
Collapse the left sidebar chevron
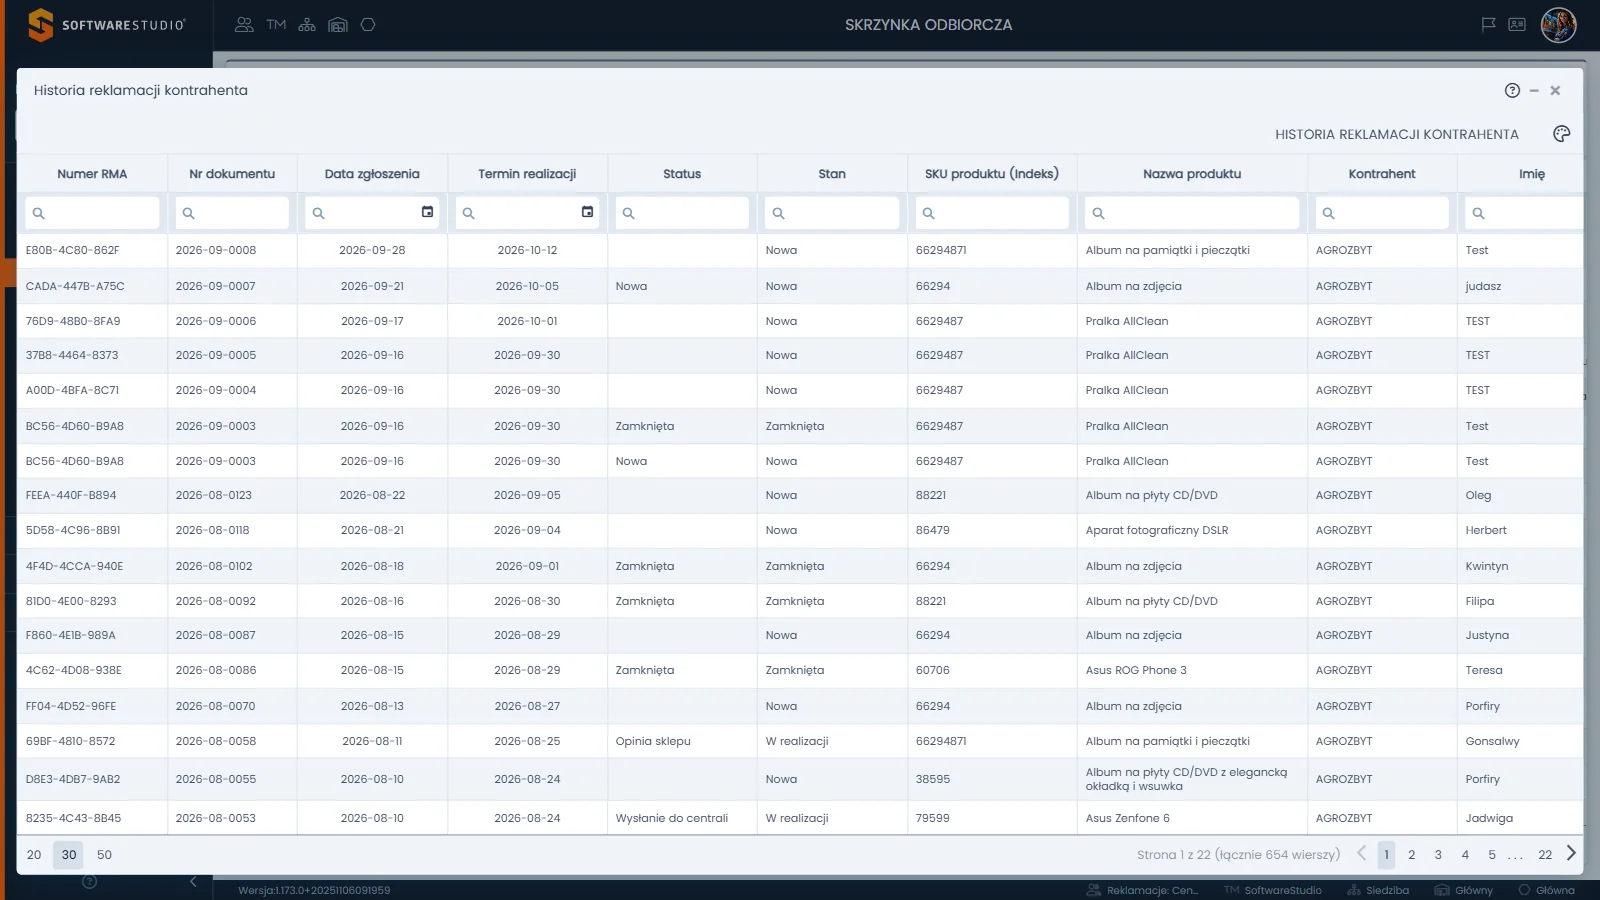tap(194, 882)
